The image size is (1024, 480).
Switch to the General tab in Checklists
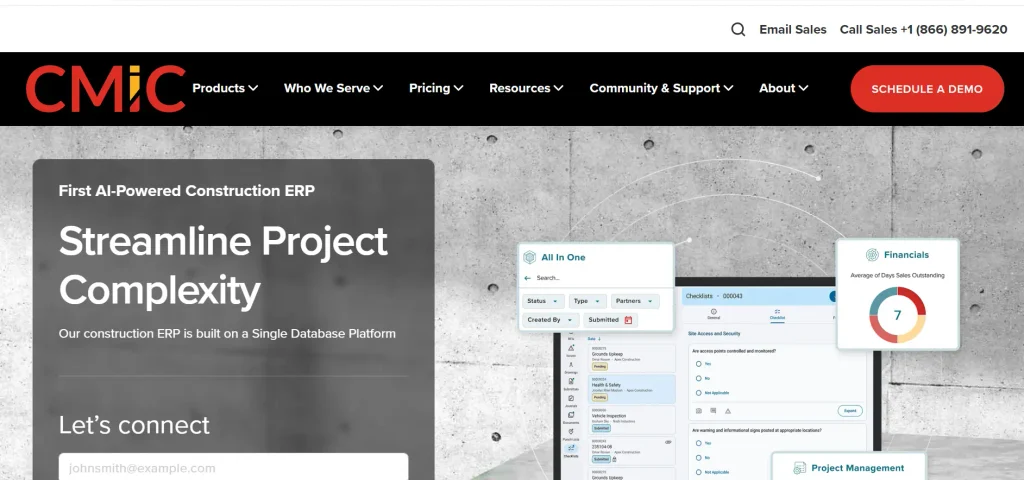point(713,314)
